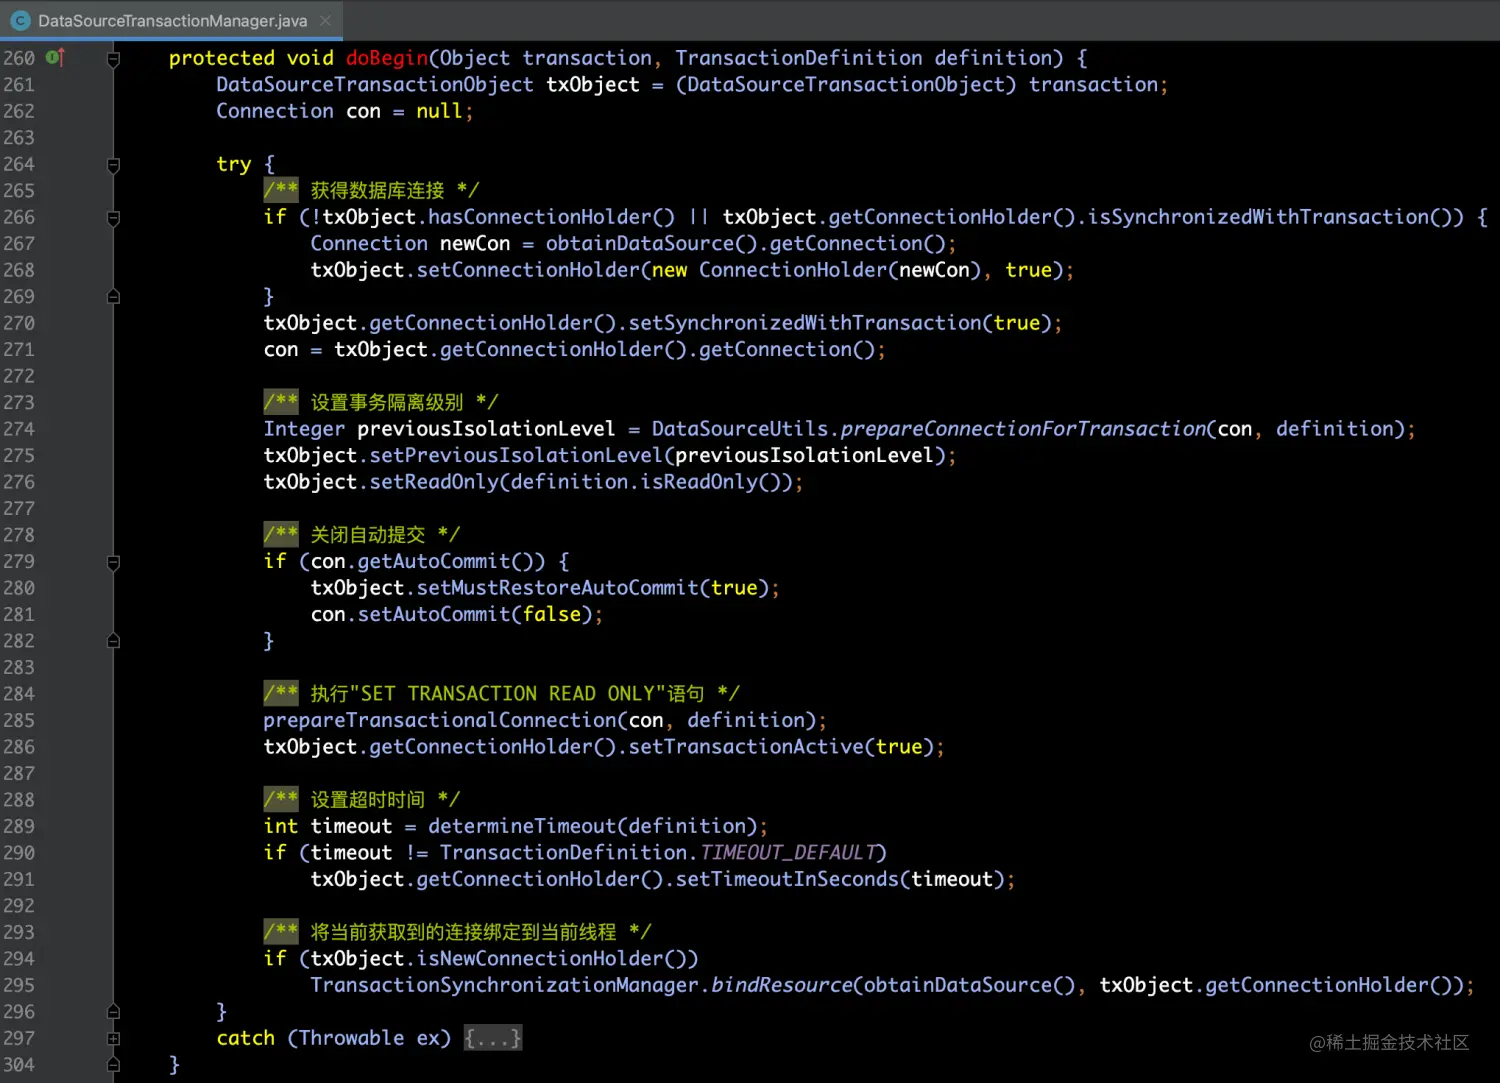Viewport: 1500px width, 1083px height.
Task: Click fold end marker at line 304
Action: 113,1065
